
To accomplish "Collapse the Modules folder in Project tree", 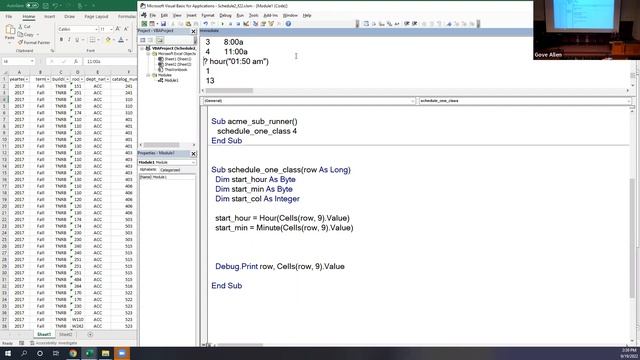I will (149, 75).
